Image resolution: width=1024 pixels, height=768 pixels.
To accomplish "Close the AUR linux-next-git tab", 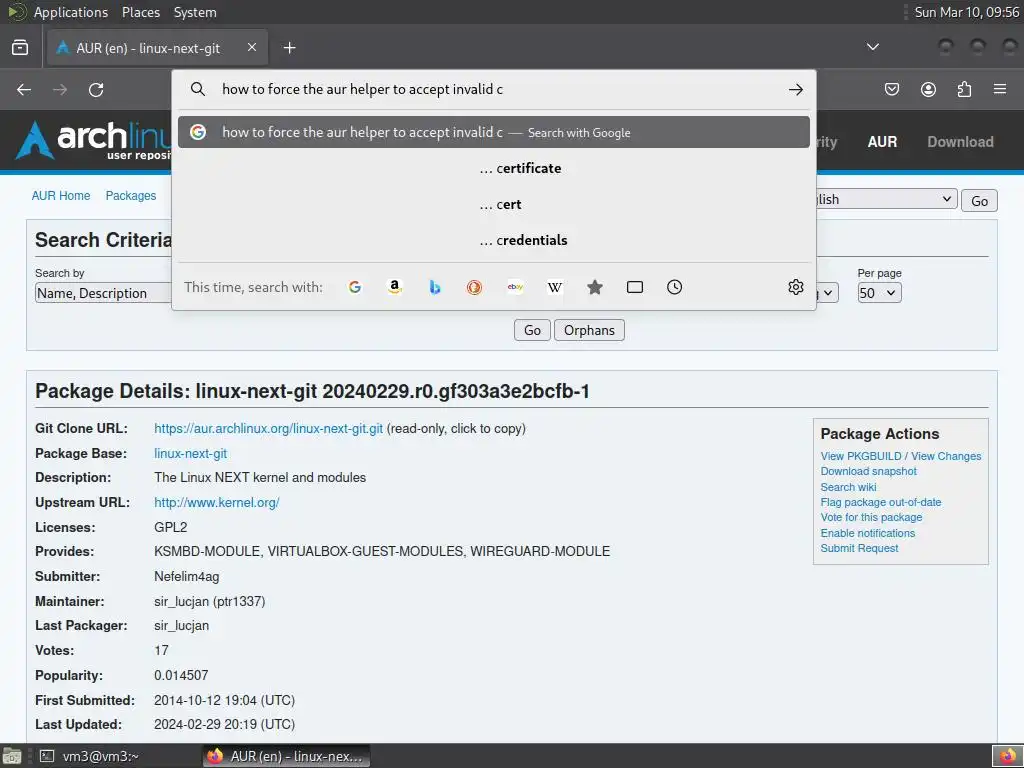I will tap(251, 47).
